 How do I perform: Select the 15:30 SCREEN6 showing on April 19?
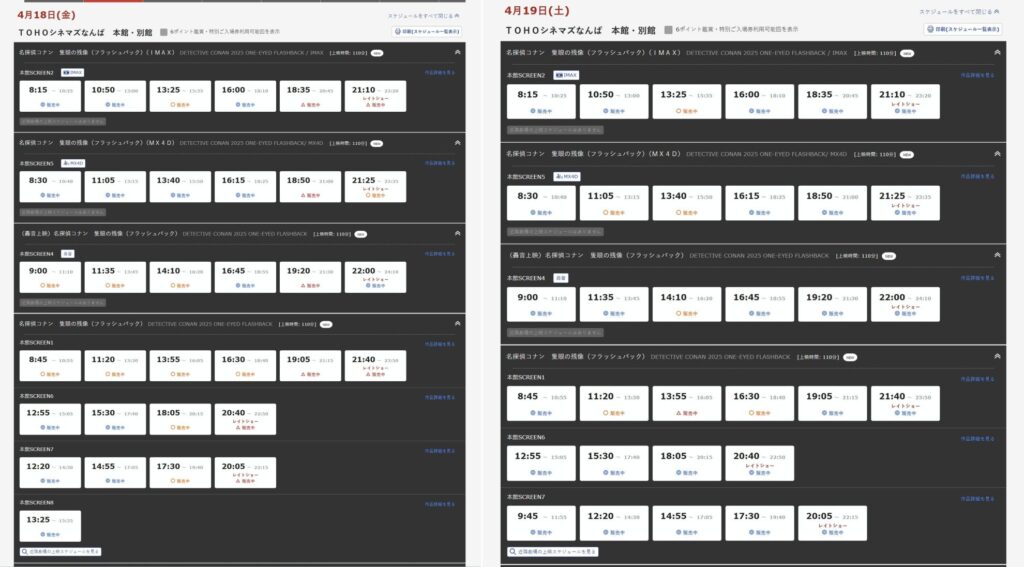tap(614, 463)
